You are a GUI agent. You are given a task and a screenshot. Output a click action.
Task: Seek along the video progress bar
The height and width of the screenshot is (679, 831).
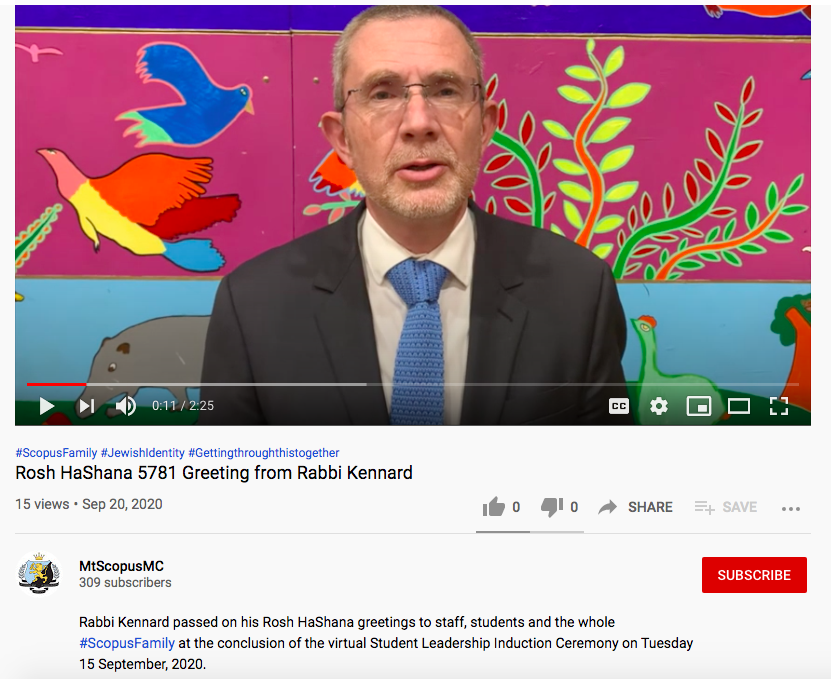(x=413, y=384)
